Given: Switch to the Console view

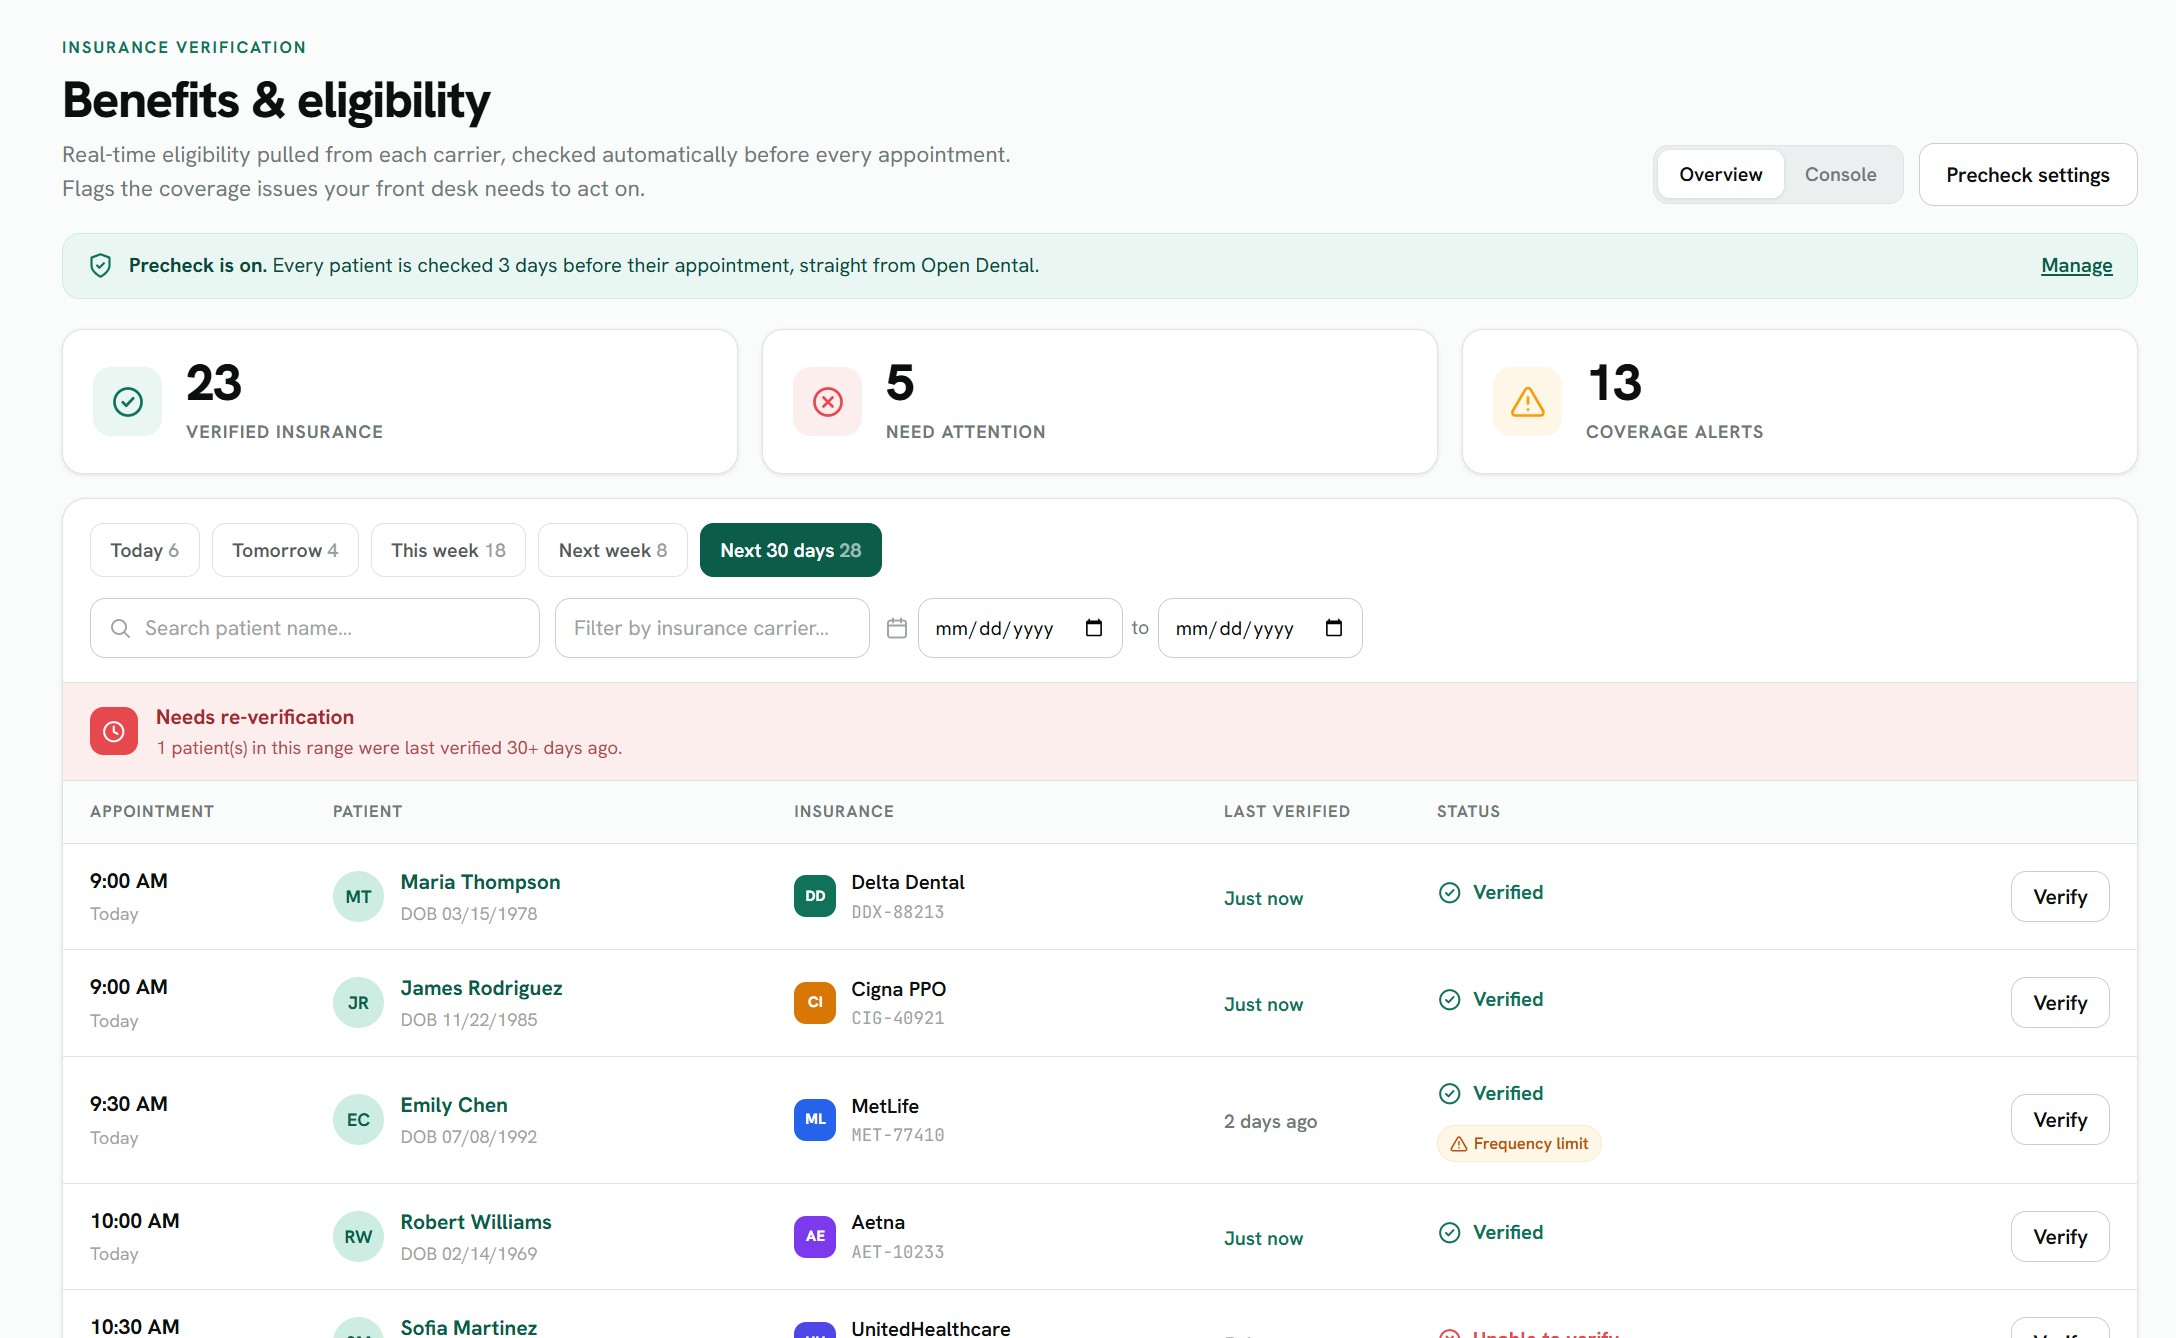Looking at the screenshot, I should (1840, 174).
